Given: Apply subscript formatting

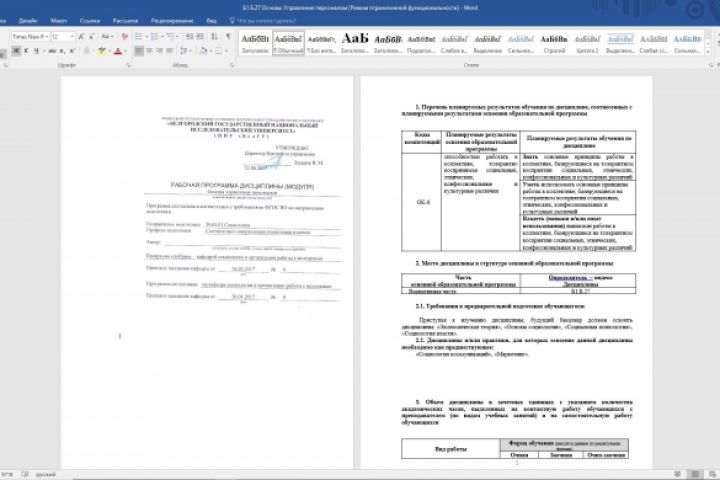Looking at the screenshot, I should pyautogui.click(x=62, y=51).
